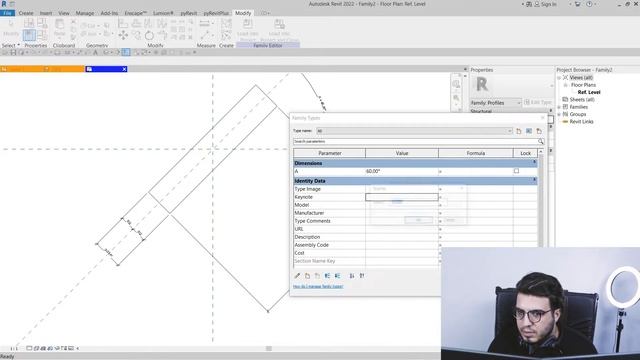
Task: Expand the Groups tree node
Action: coord(559,114)
